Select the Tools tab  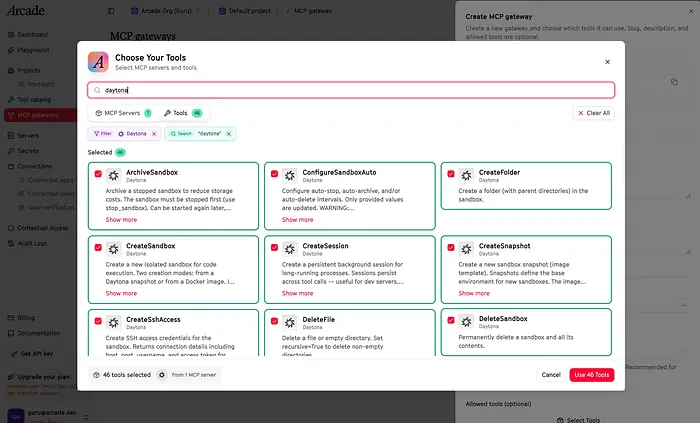pos(182,113)
